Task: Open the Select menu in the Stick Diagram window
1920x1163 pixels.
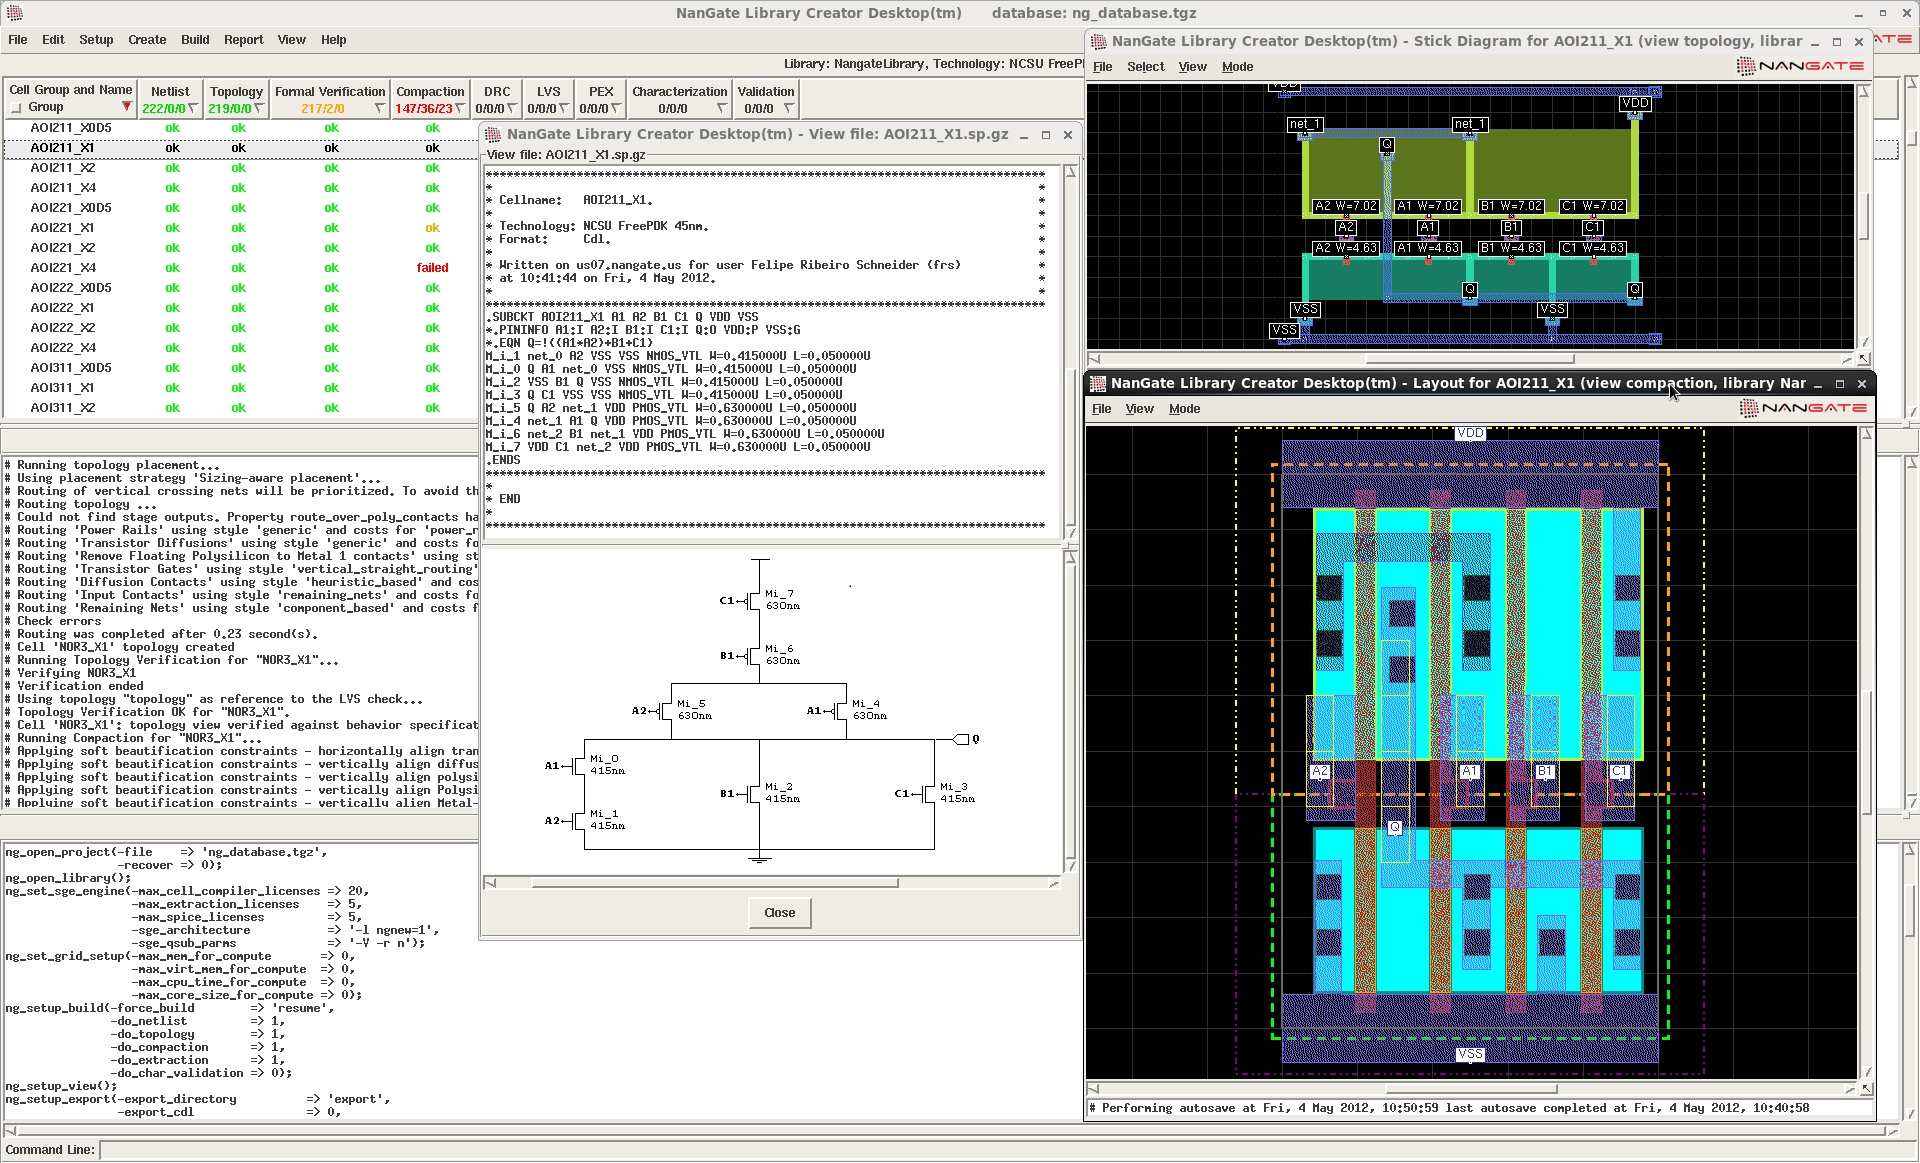Action: click(1145, 67)
